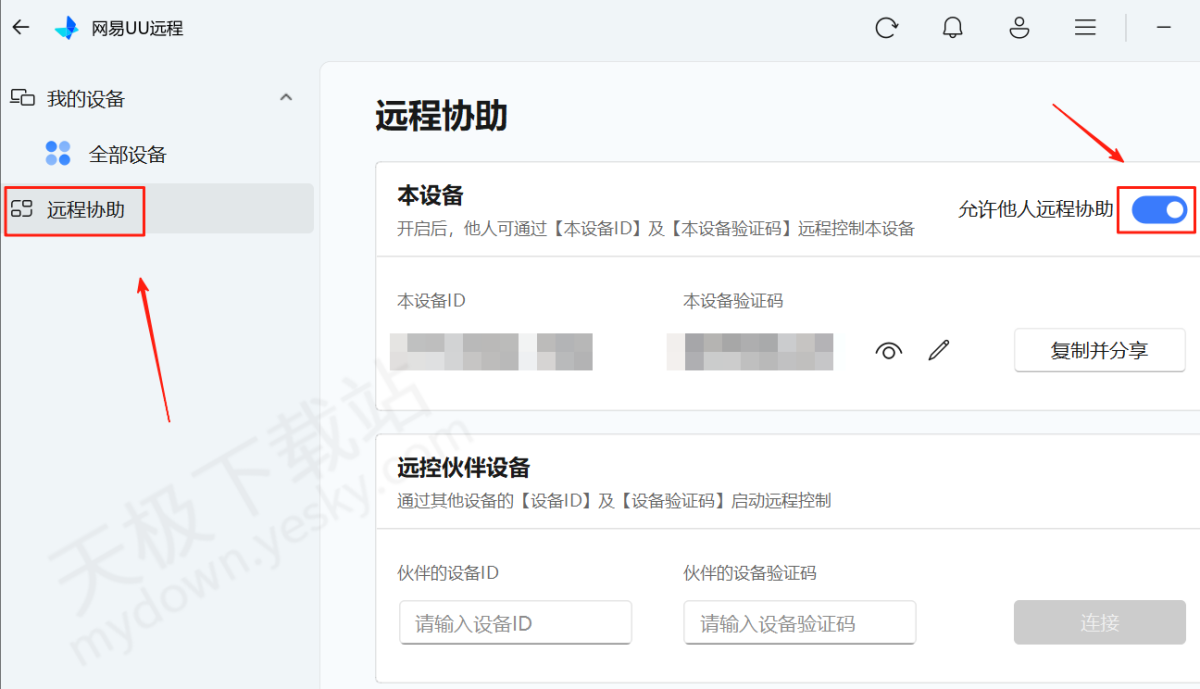1200x689 pixels.
Task: Select the 全部设备 grid icon
Action: point(57,154)
